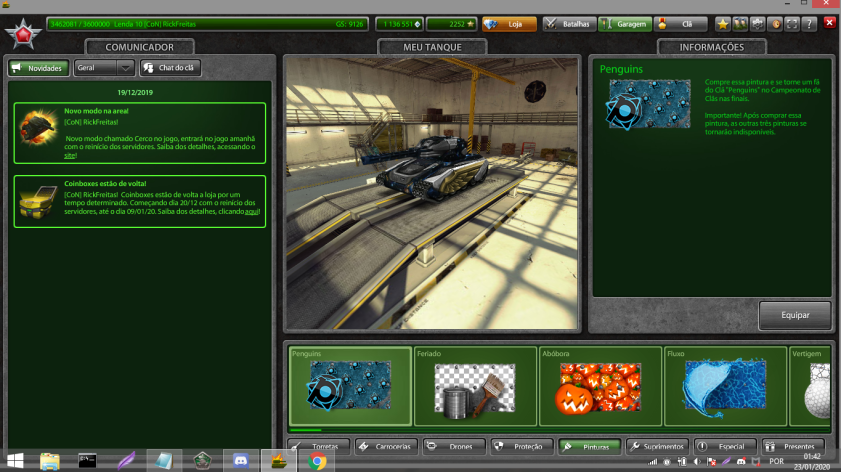The width and height of the screenshot is (841, 472).
Task: Open the Loja shop
Action: (508, 24)
